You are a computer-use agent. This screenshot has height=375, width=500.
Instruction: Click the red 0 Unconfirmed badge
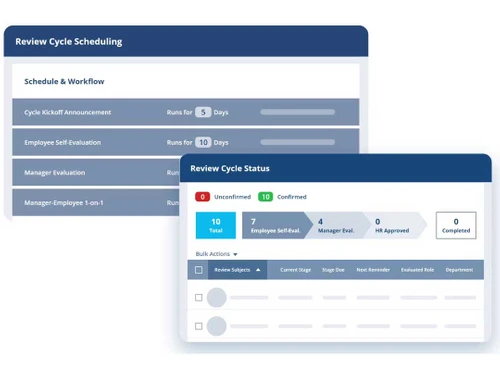202,197
